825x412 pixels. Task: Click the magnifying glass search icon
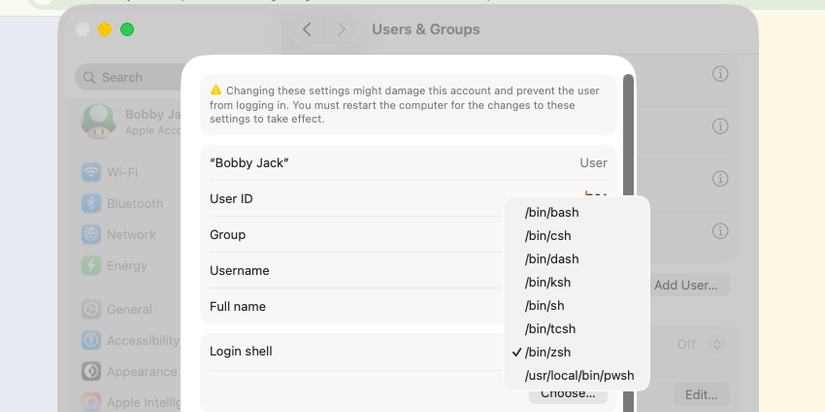click(x=89, y=77)
